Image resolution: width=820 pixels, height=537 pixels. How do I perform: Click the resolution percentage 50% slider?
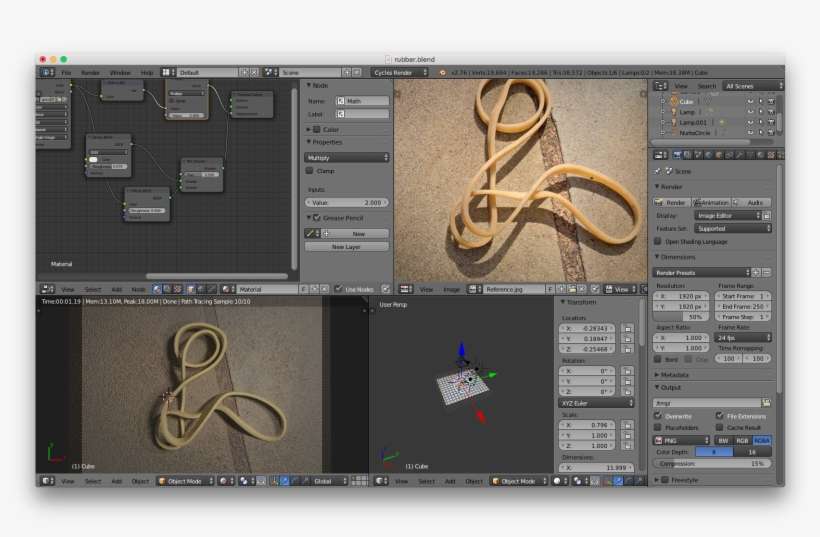681,317
